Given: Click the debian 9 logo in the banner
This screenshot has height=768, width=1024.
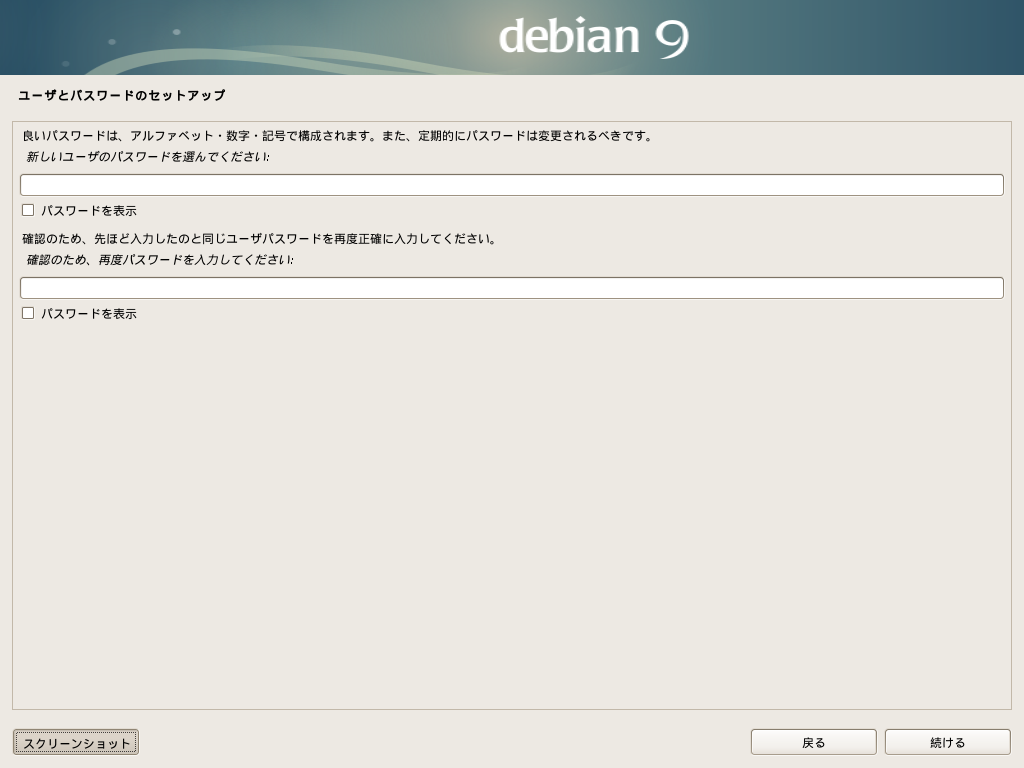Looking at the screenshot, I should point(593,37).
